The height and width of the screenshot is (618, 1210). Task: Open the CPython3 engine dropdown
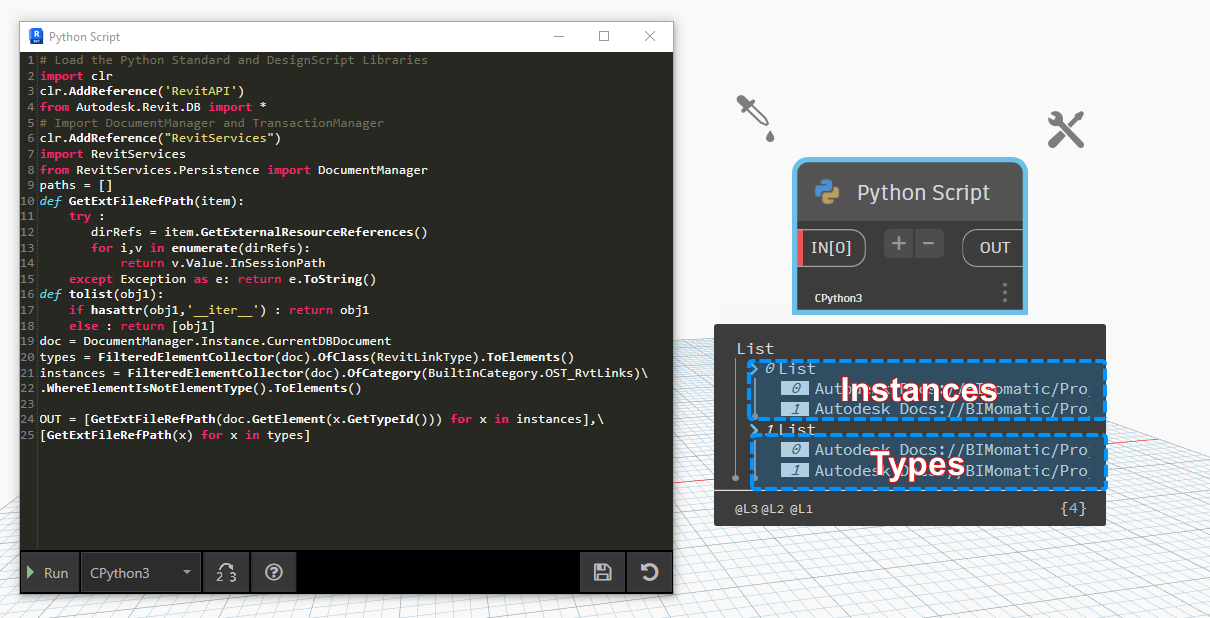(140, 571)
